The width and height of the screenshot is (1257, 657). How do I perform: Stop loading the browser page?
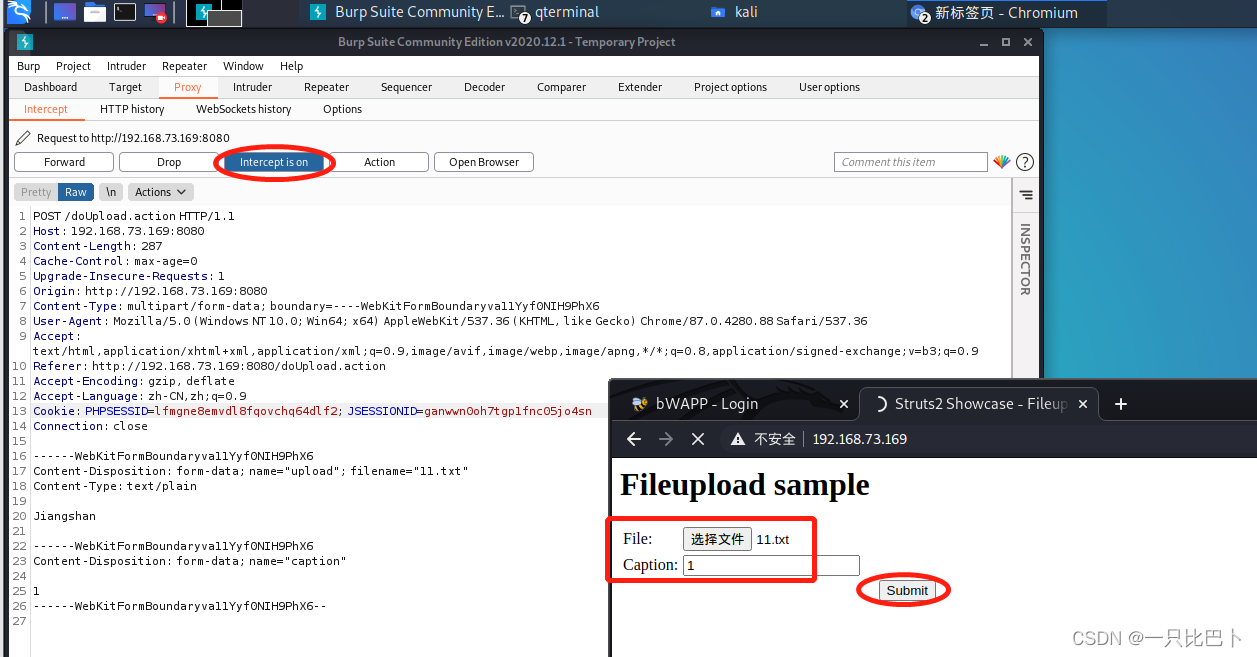(x=698, y=439)
